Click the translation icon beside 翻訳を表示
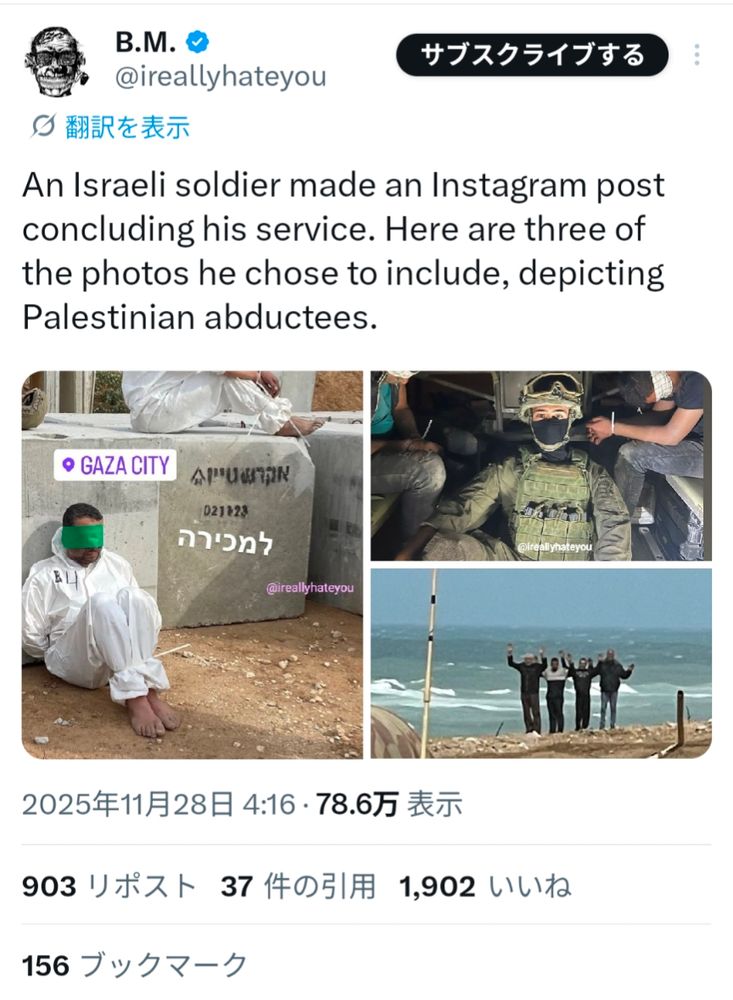Image resolution: width=733 pixels, height=1000 pixels. [x=43, y=127]
